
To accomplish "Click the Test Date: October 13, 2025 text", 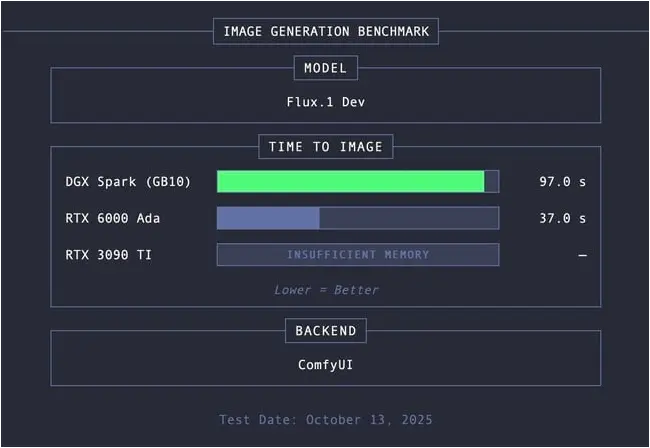I will [325, 420].
